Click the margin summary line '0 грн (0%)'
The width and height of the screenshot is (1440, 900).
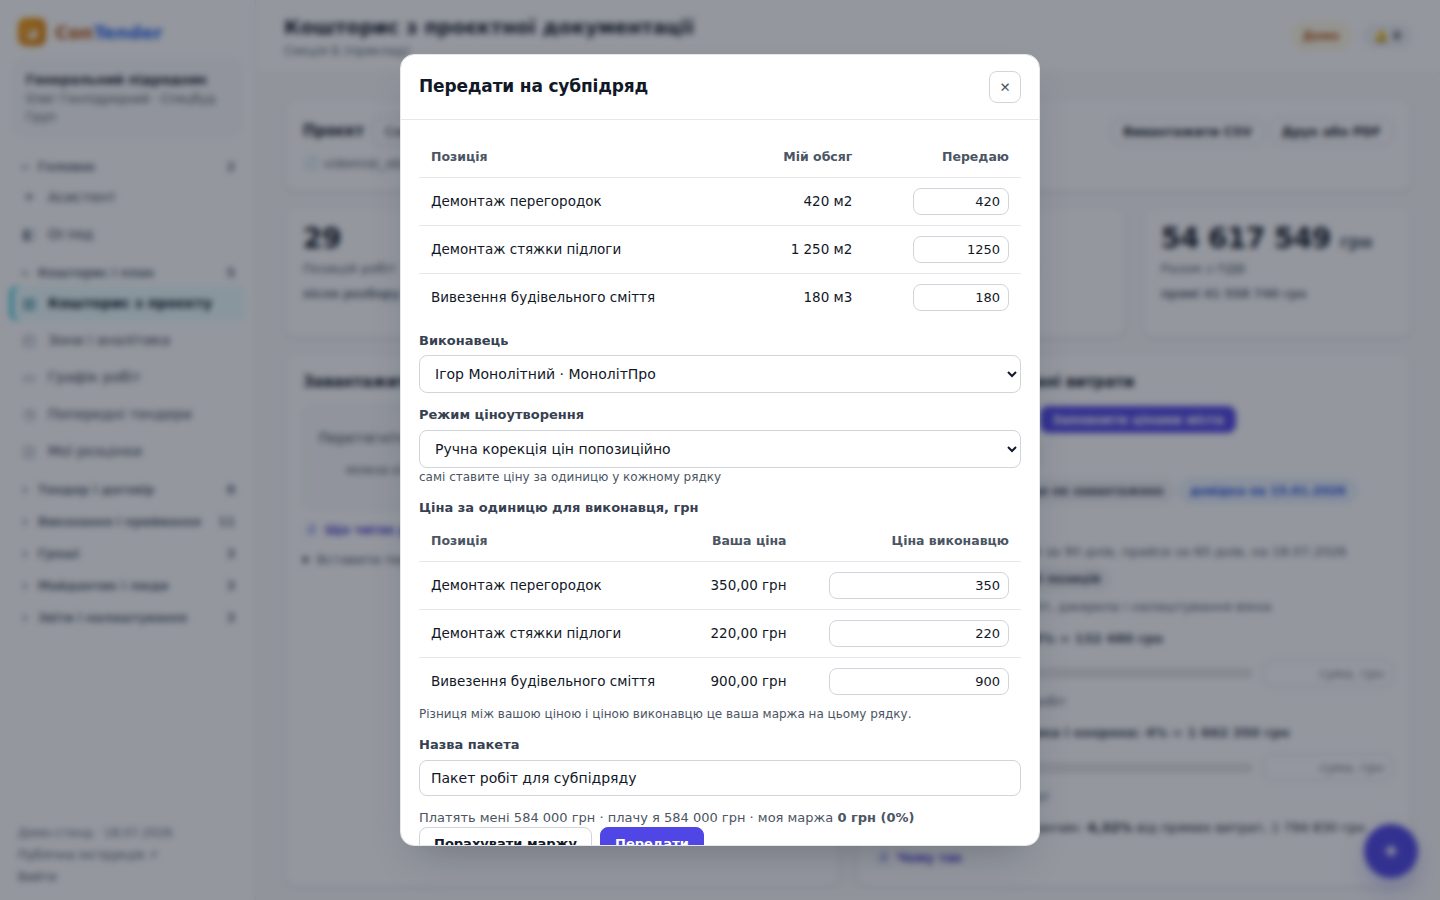point(876,817)
